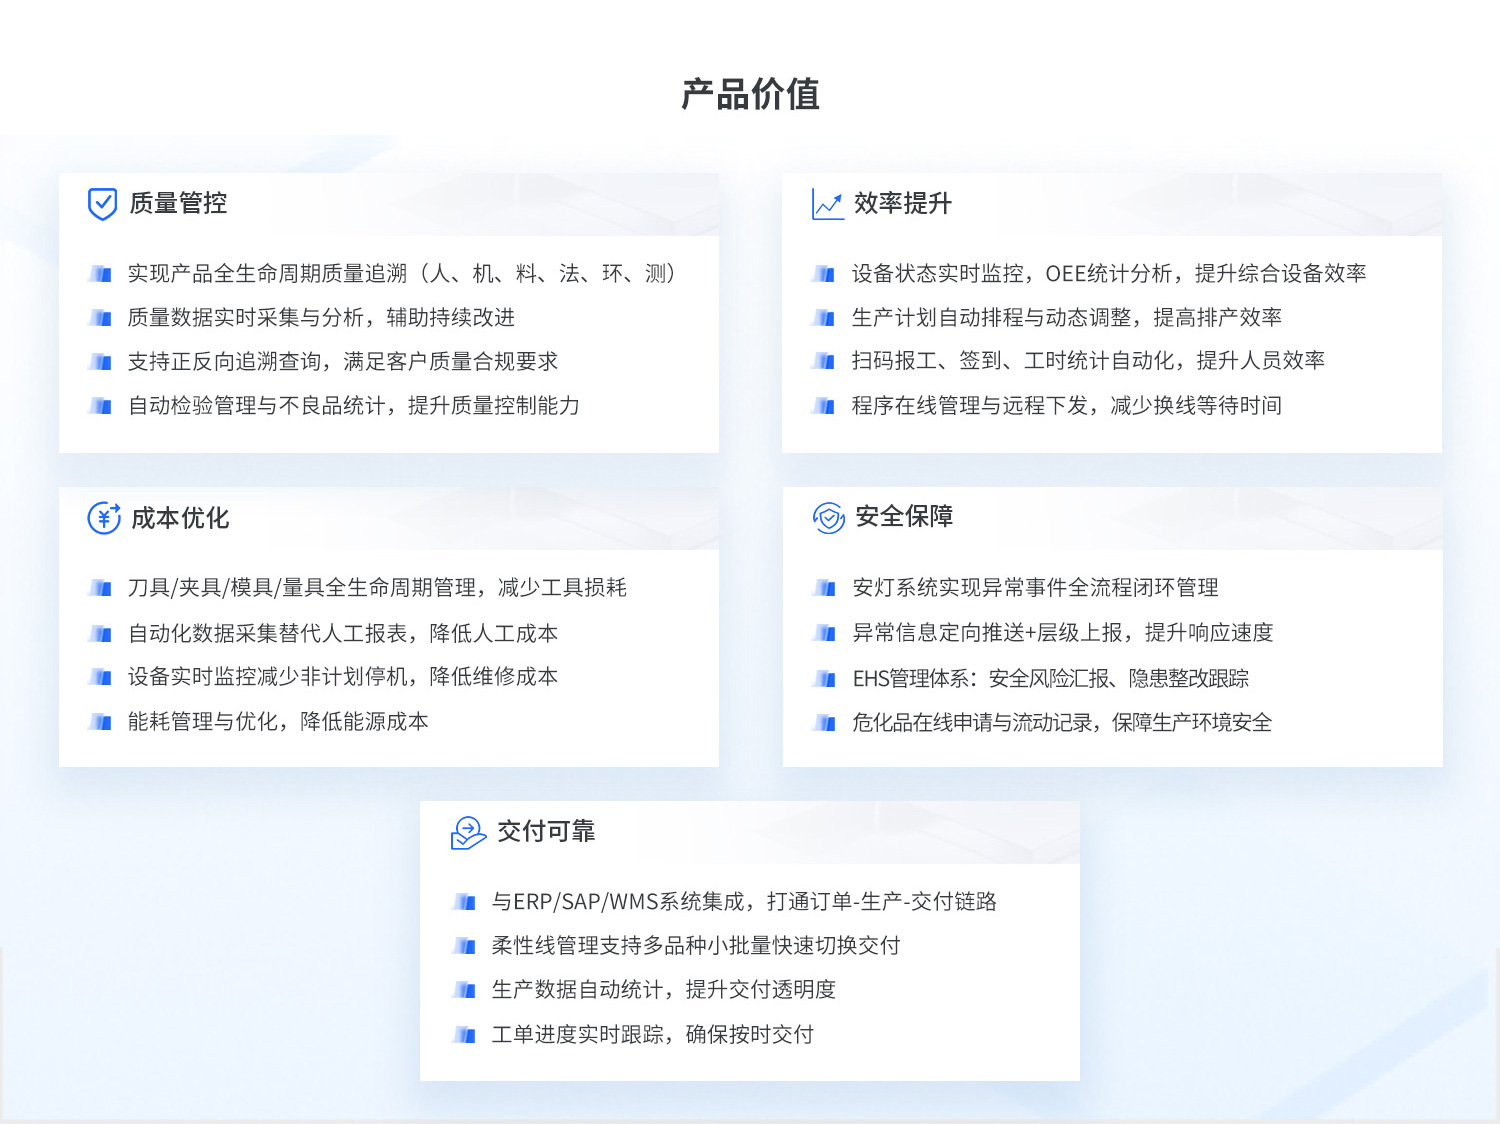The width and height of the screenshot is (1500, 1124).
Task: Click the shield checkmark icon beside 质量管控
Action: pyautogui.click(x=102, y=204)
